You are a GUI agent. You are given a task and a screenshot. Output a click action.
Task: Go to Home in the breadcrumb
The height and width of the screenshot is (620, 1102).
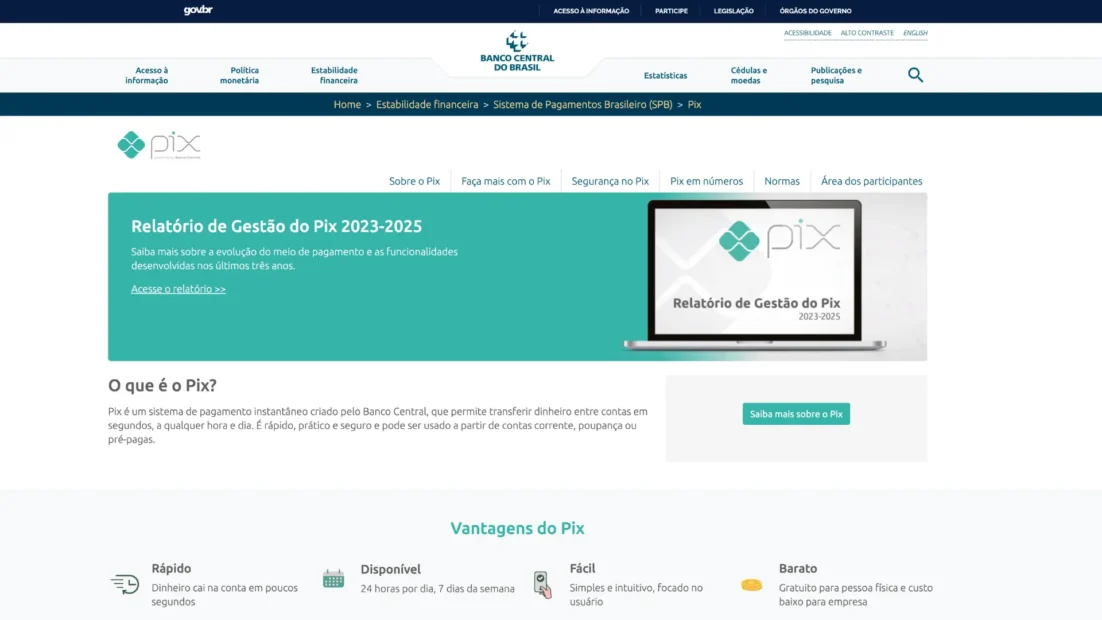(347, 104)
